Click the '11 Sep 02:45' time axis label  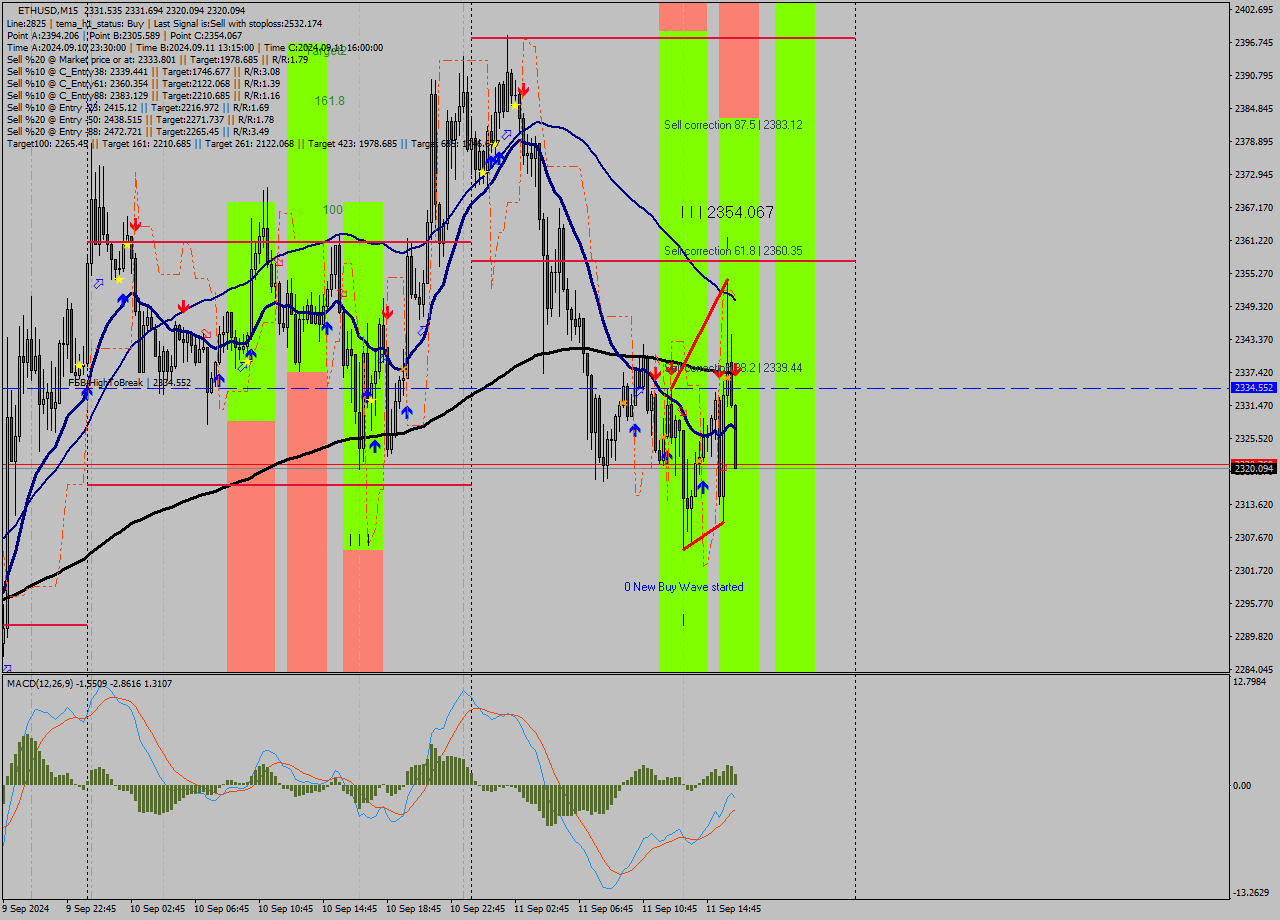point(542,909)
